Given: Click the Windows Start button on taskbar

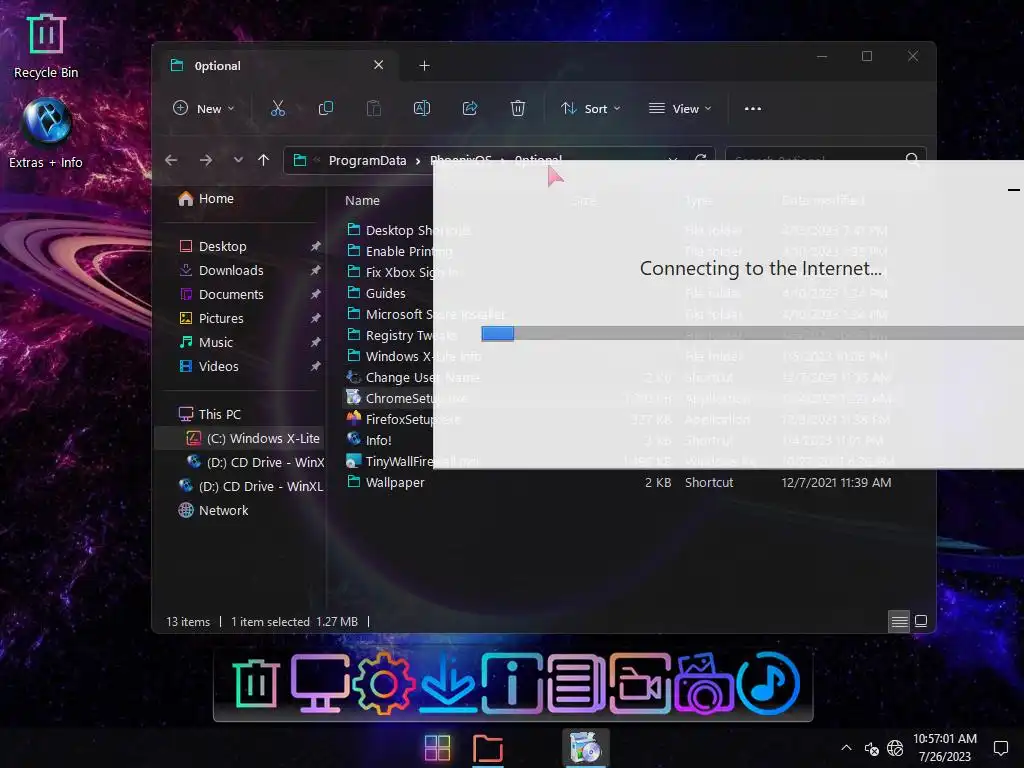Looking at the screenshot, I should click(437, 748).
